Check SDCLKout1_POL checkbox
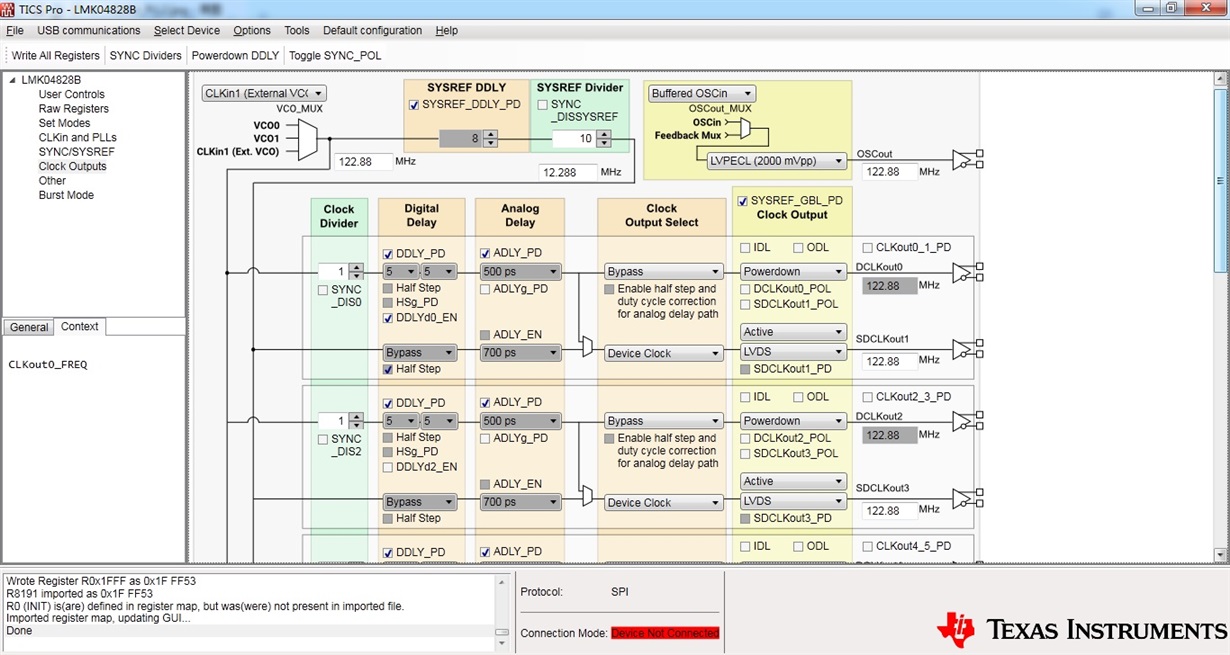 pyautogui.click(x=746, y=304)
